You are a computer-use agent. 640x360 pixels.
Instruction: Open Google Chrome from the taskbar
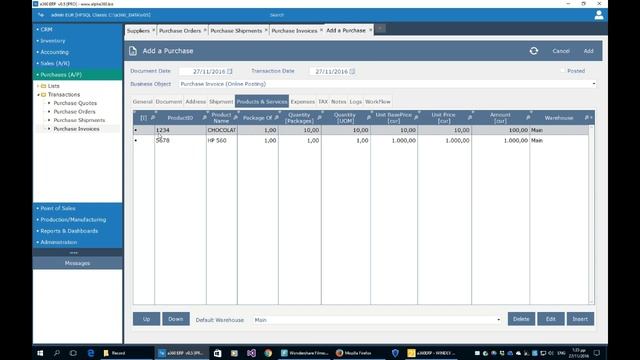(x=268, y=353)
